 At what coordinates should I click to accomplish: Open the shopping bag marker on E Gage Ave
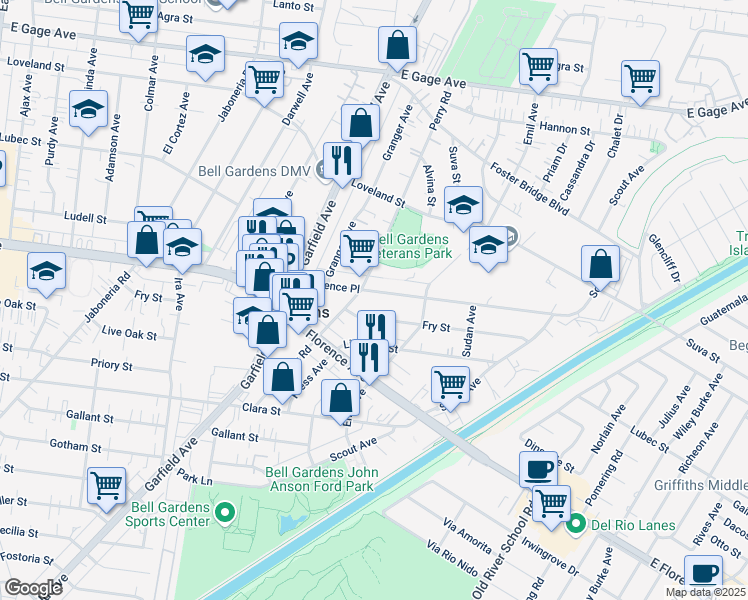click(x=397, y=46)
